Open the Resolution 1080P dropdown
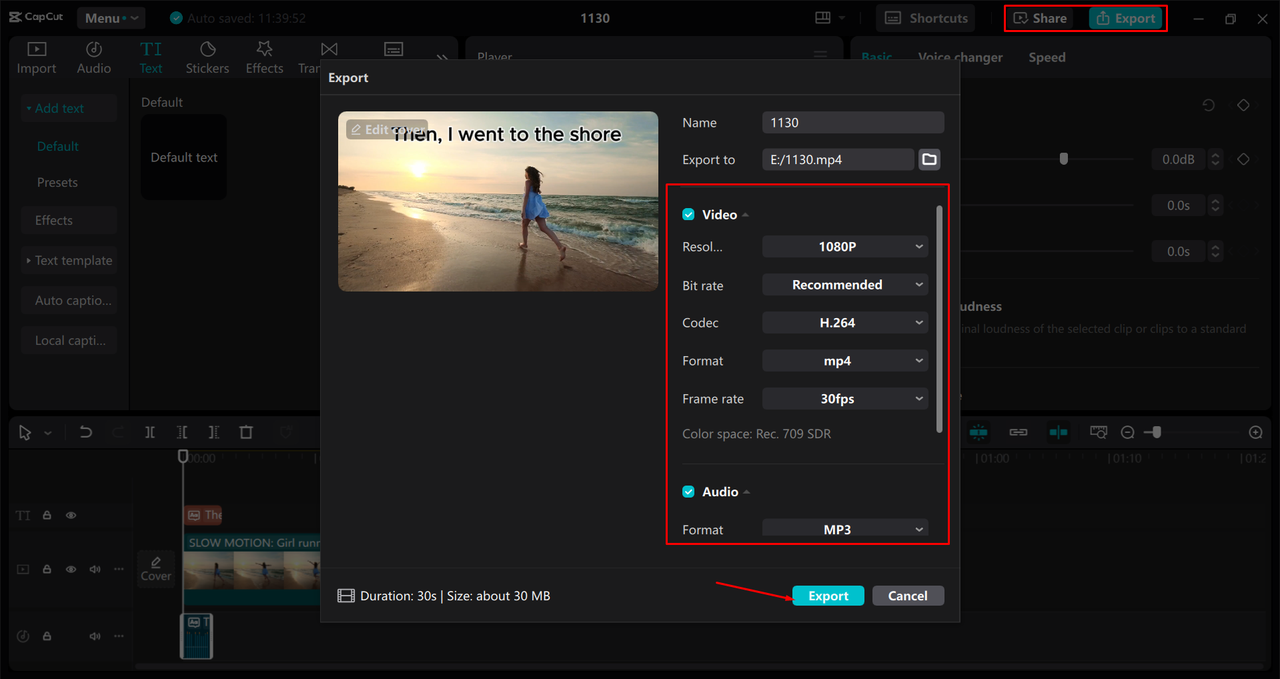The height and width of the screenshot is (679, 1280). click(845, 247)
